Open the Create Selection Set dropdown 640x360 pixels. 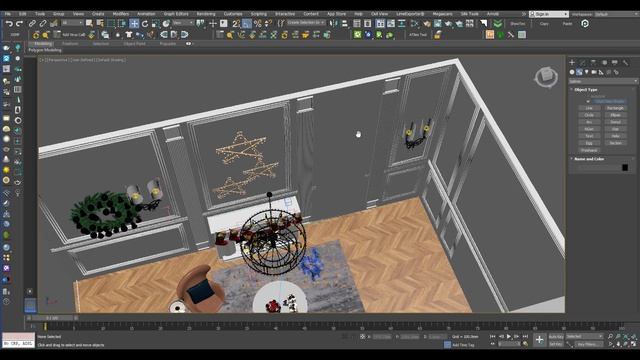(306, 23)
